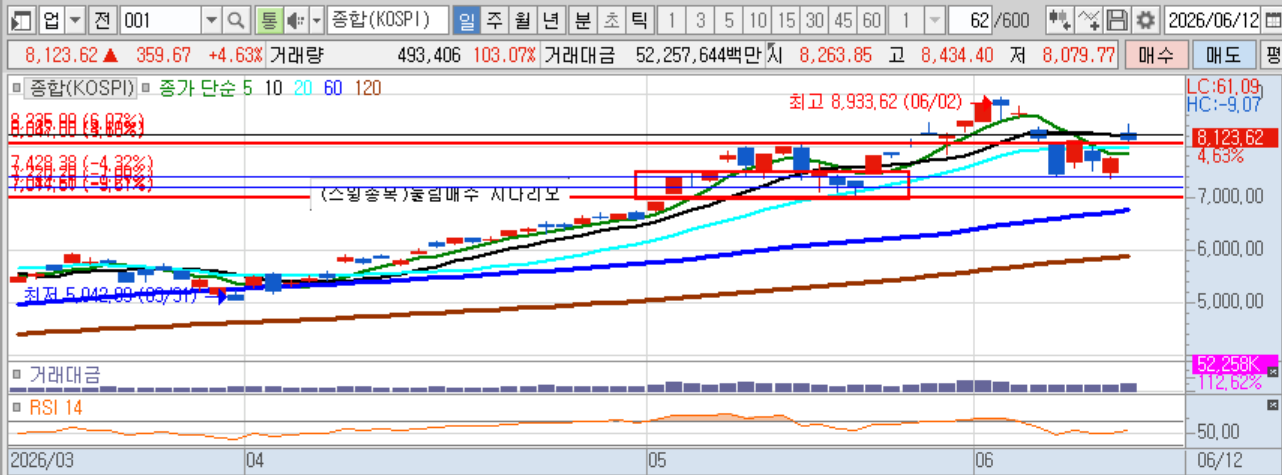Image resolution: width=1282 pixels, height=475 pixels.
Task: Select the 틱 tick period tab
Action: coord(639,20)
